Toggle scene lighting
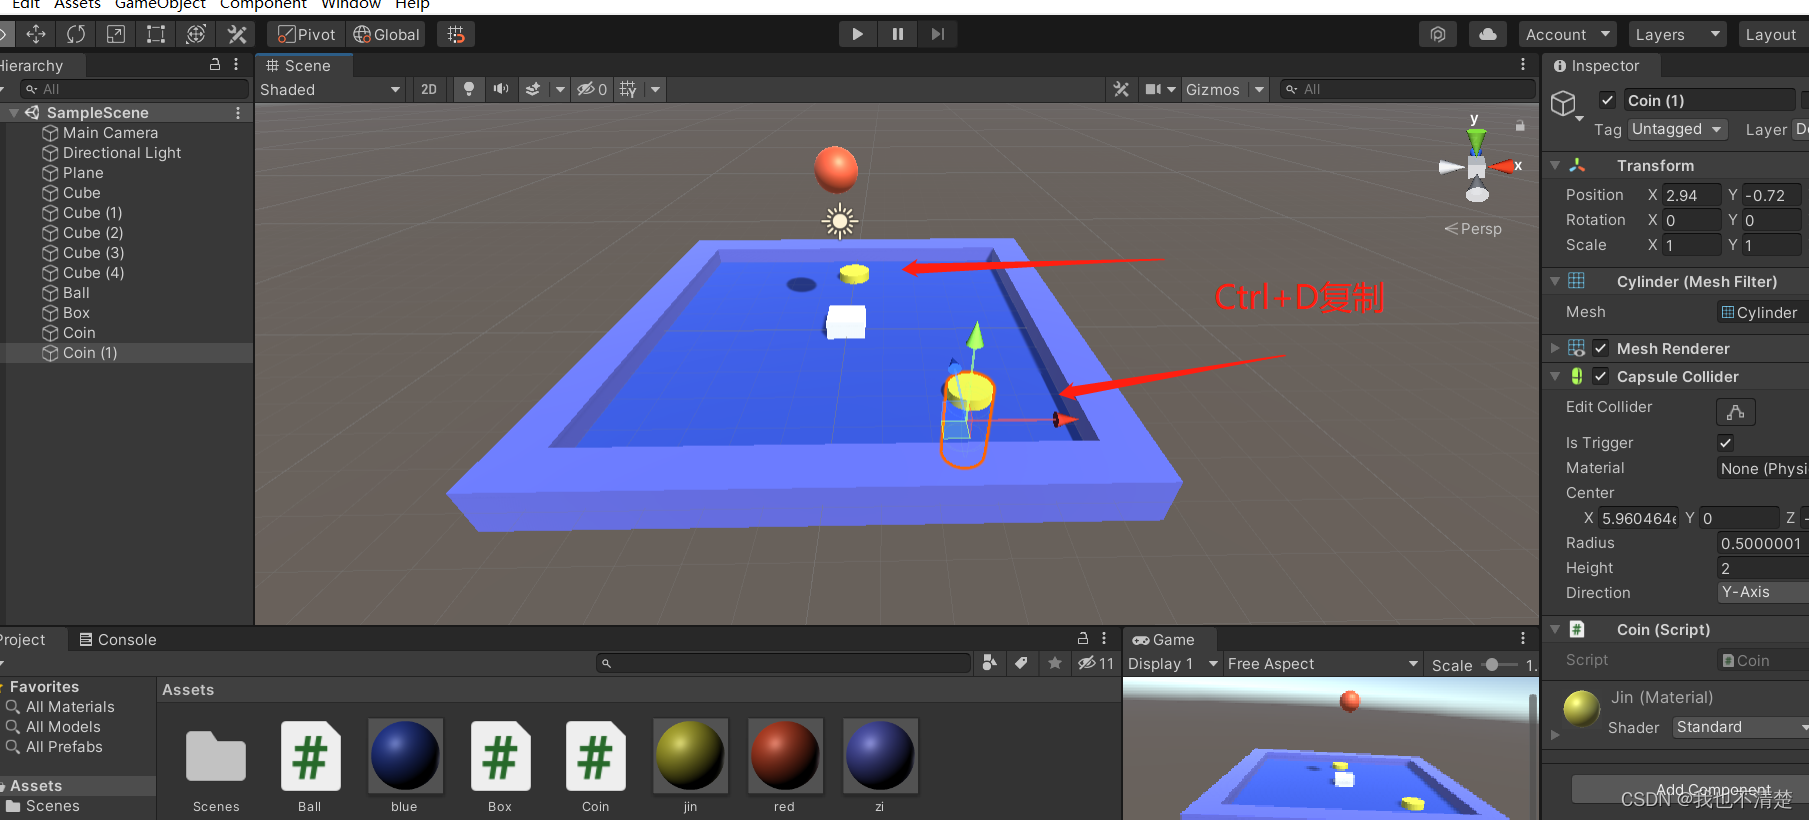This screenshot has height=820, width=1809. point(468,89)
